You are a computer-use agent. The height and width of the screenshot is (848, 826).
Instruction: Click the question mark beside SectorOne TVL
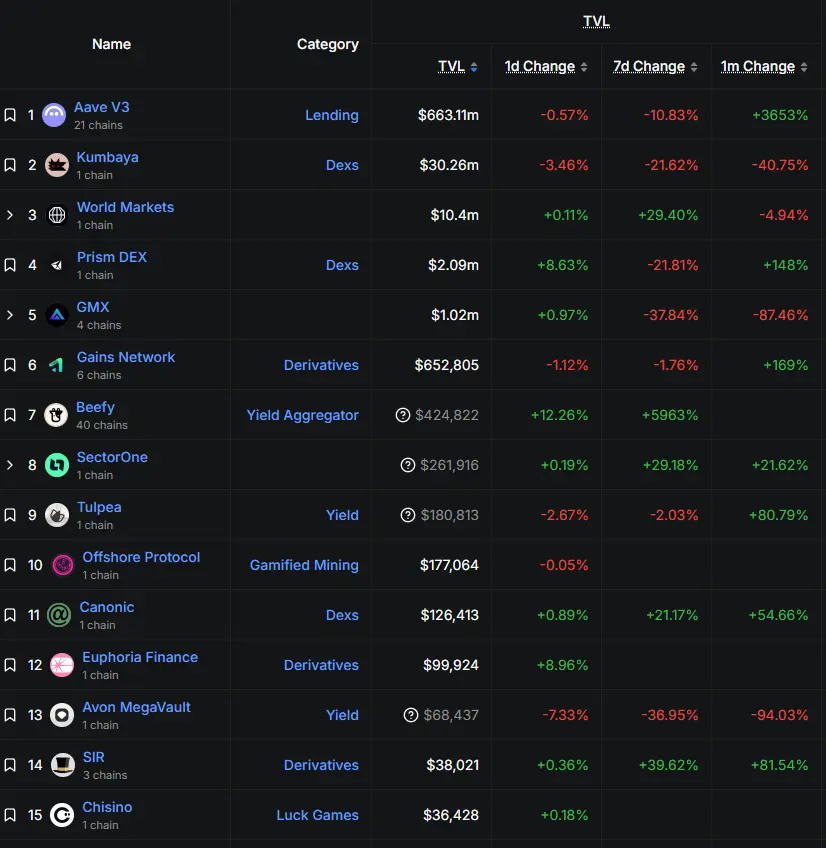coord(408,465)
